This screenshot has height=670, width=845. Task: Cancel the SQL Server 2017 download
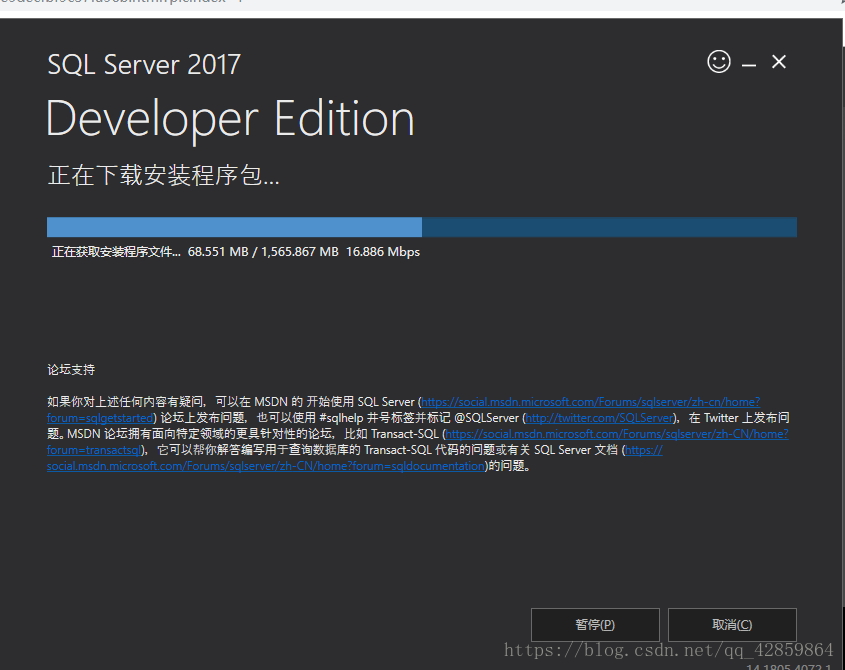click(731, 624)
